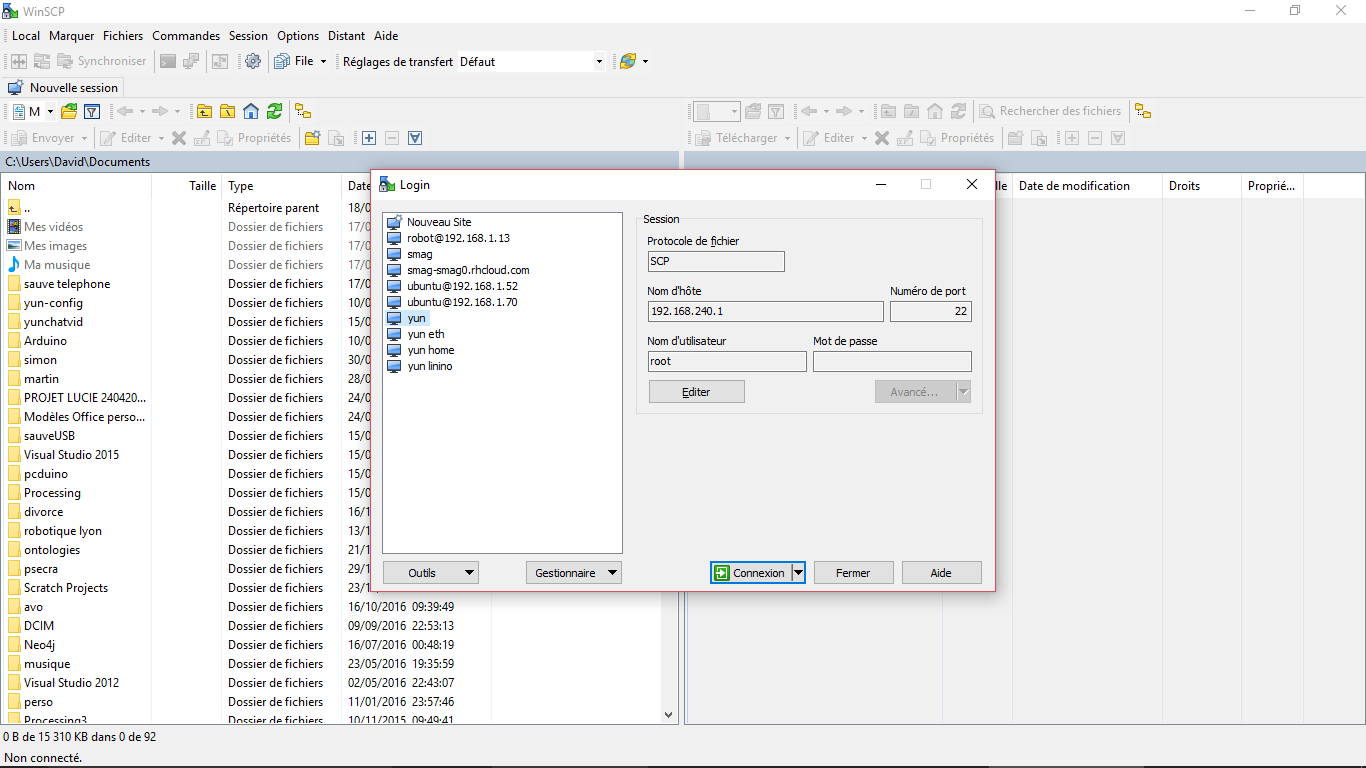
Task: Select the 'Scratch Projects' folder name
Action: [x=66, y=588]
